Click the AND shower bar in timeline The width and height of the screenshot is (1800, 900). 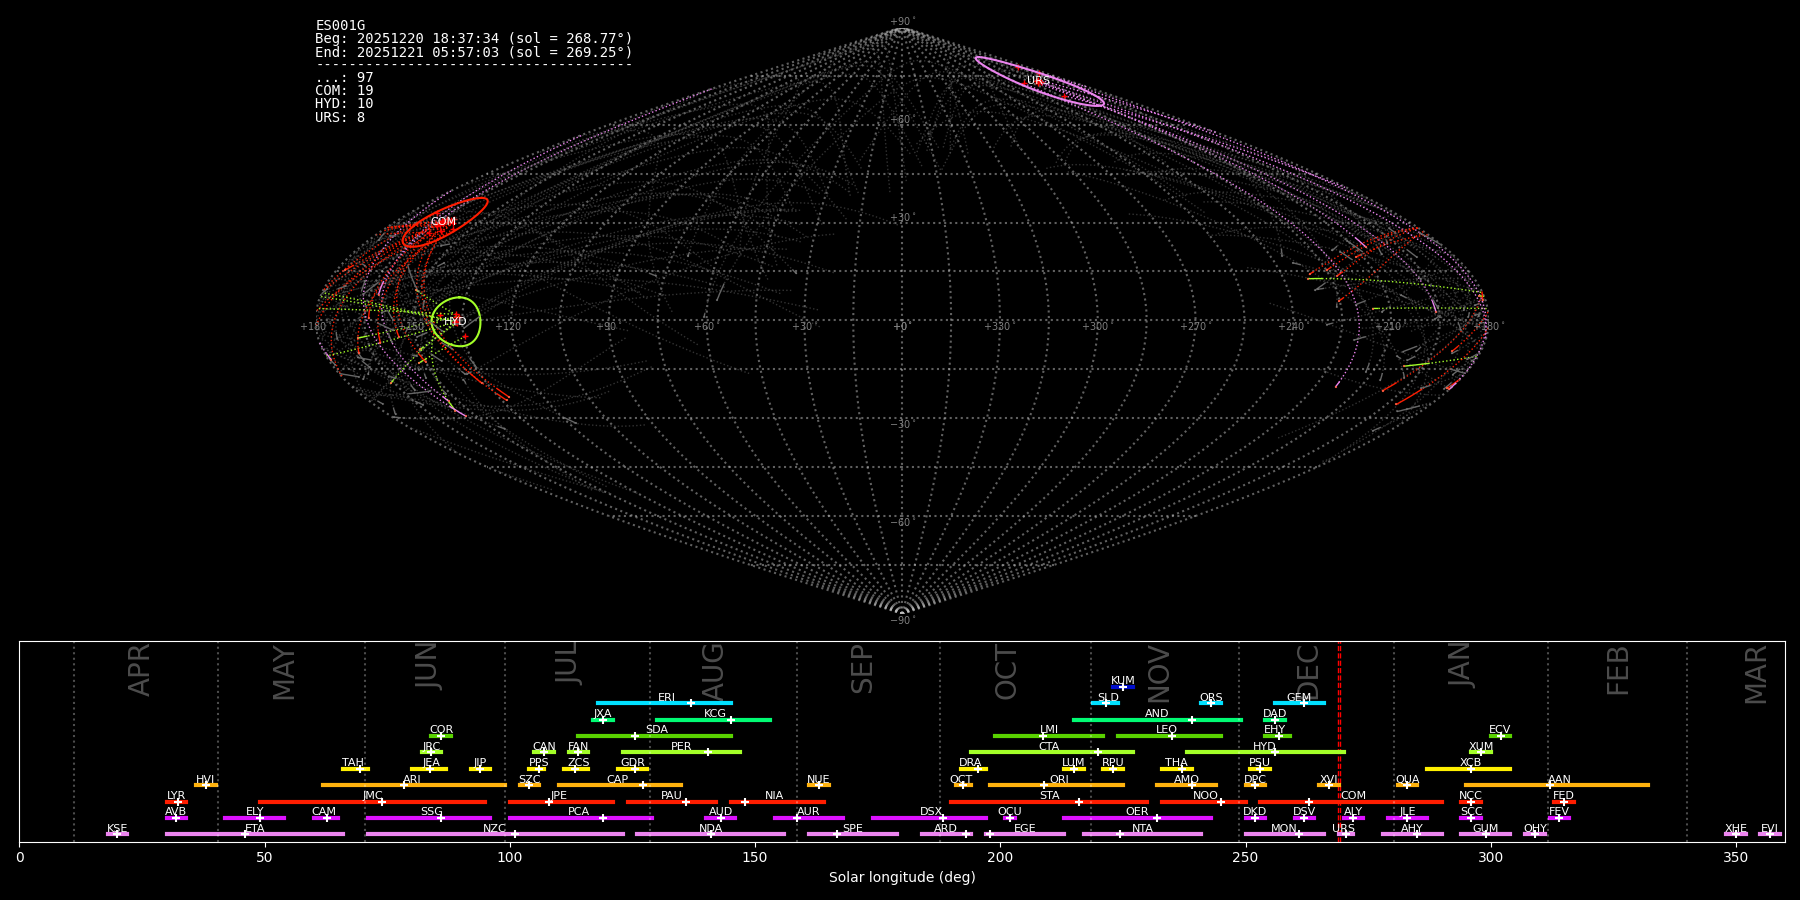point(1157,719)
